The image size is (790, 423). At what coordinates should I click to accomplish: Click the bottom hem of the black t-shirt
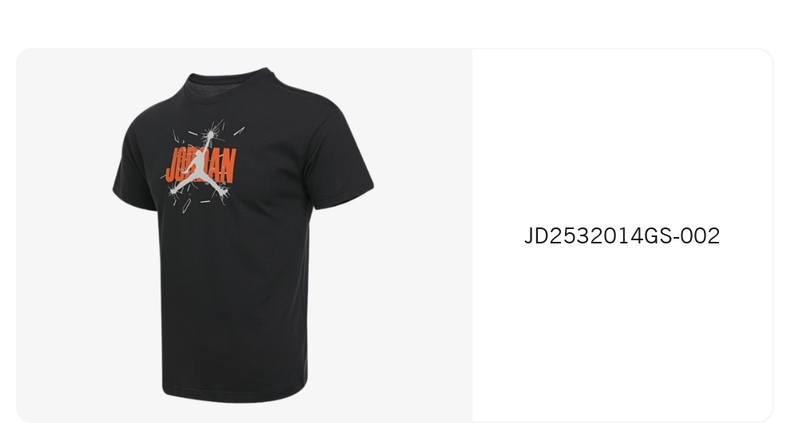coord(235,393)
